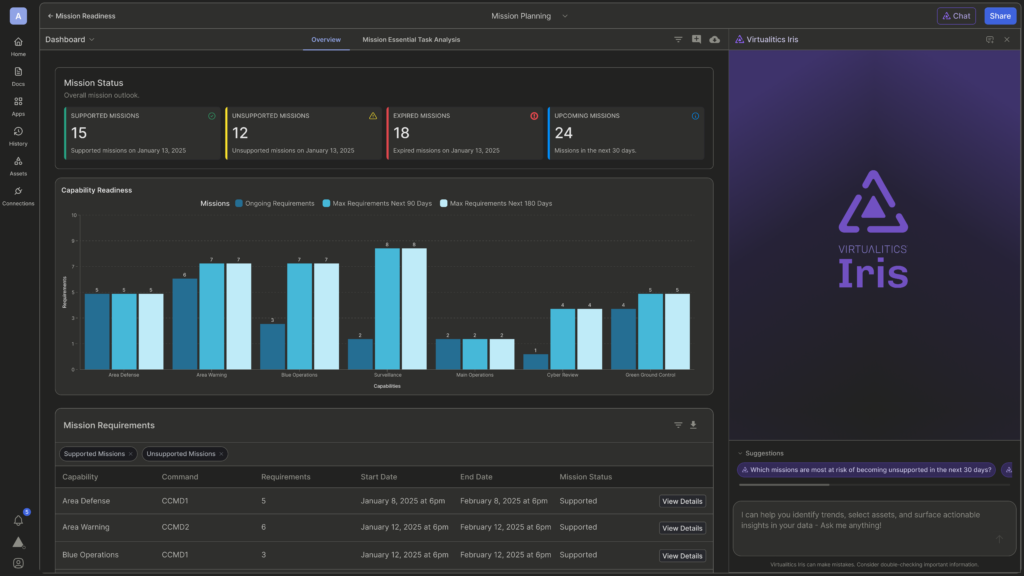Click the Unsupported Missions card value 12
This screenshot has height=576, width=1024.
click(x=240, y=133)
